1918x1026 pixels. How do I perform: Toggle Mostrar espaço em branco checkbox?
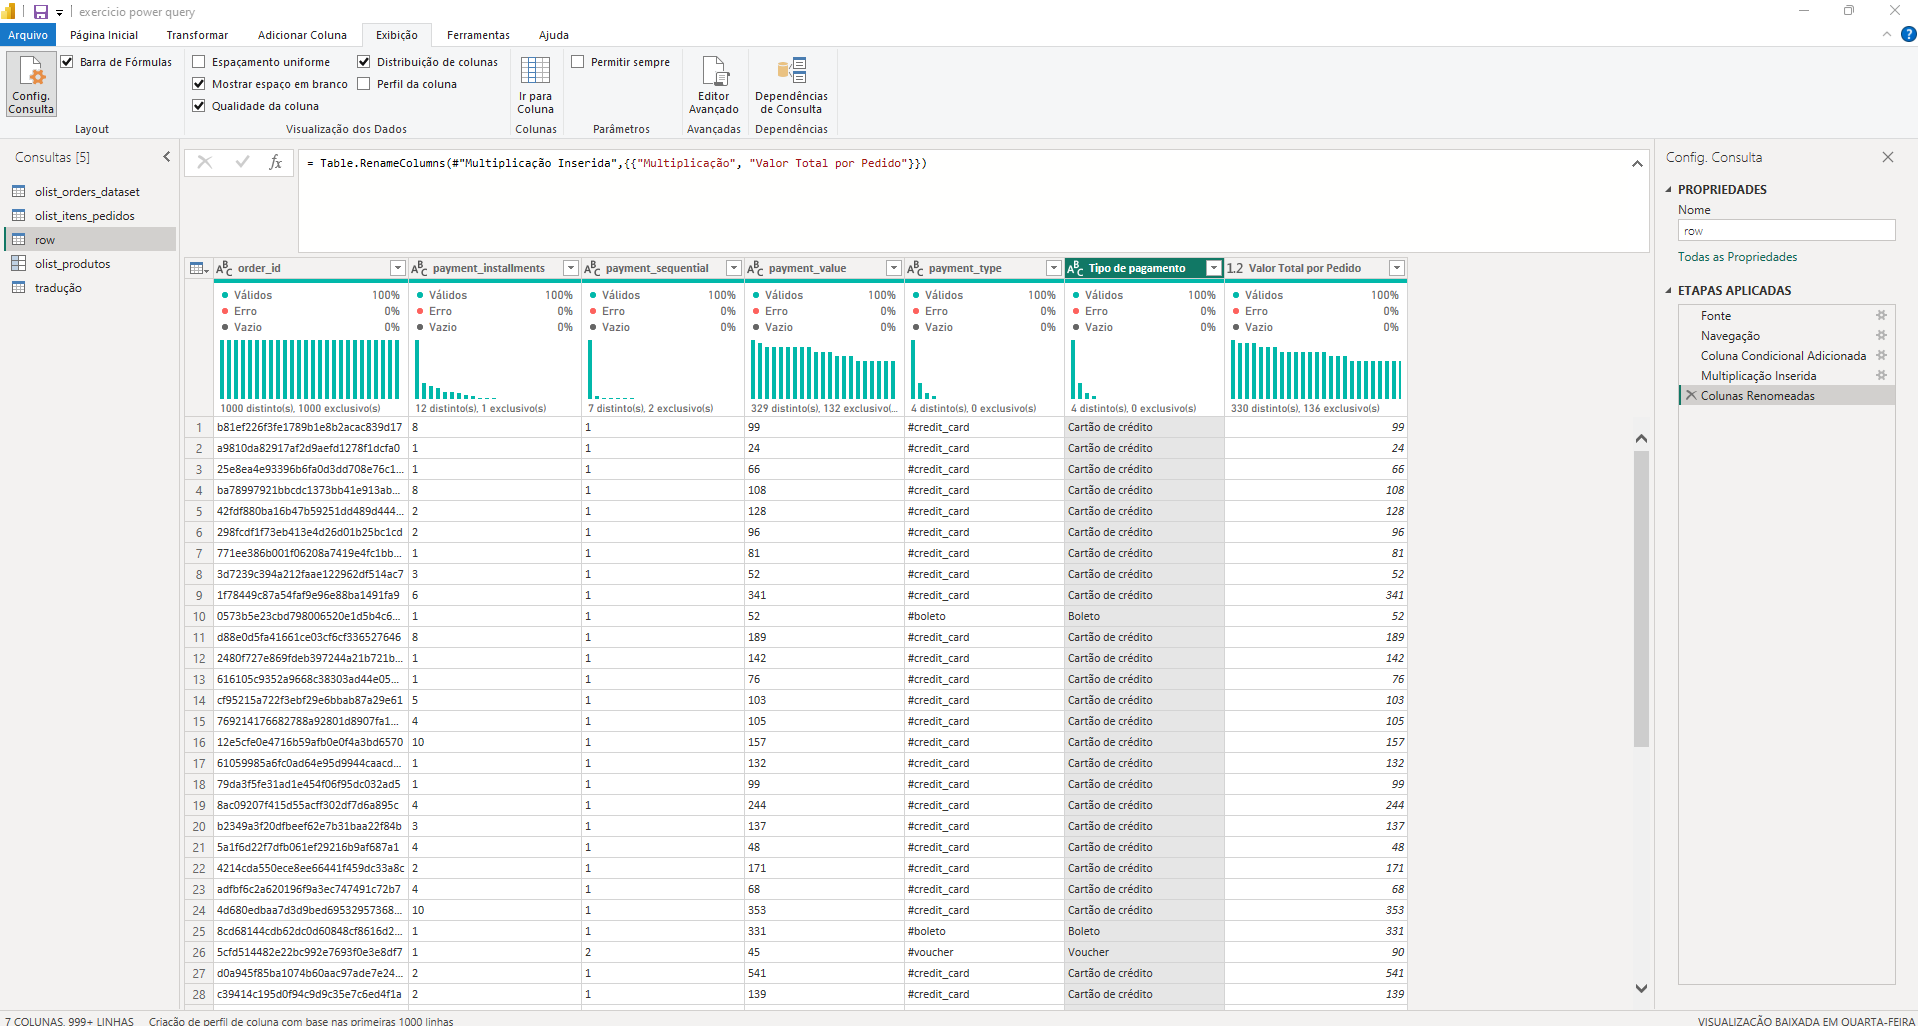199,84
